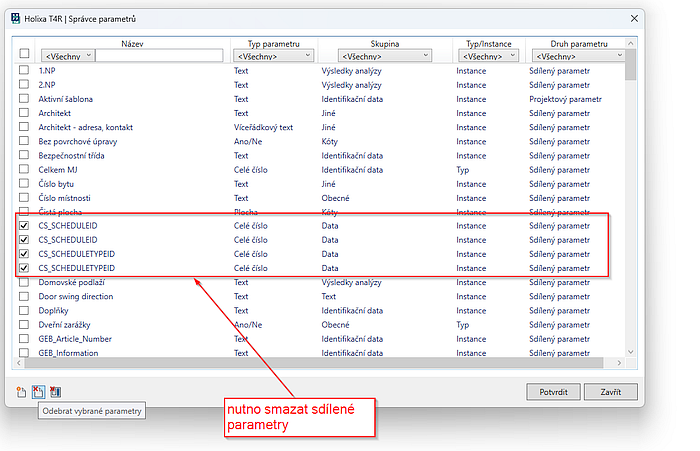The width and height of the screenshot is (700, 451).
Task: Tick the GEB_Article_Number checkbox
Action: pyautogui.click(x=24, y=339)
